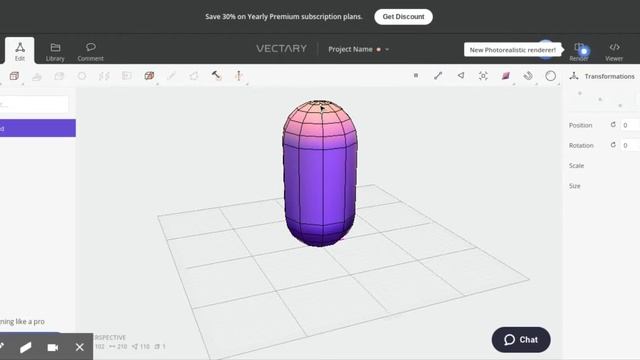This screenshot has height=360, width=640.
Task: Click the greyed polygon shape icon
Action: [194, 76]
